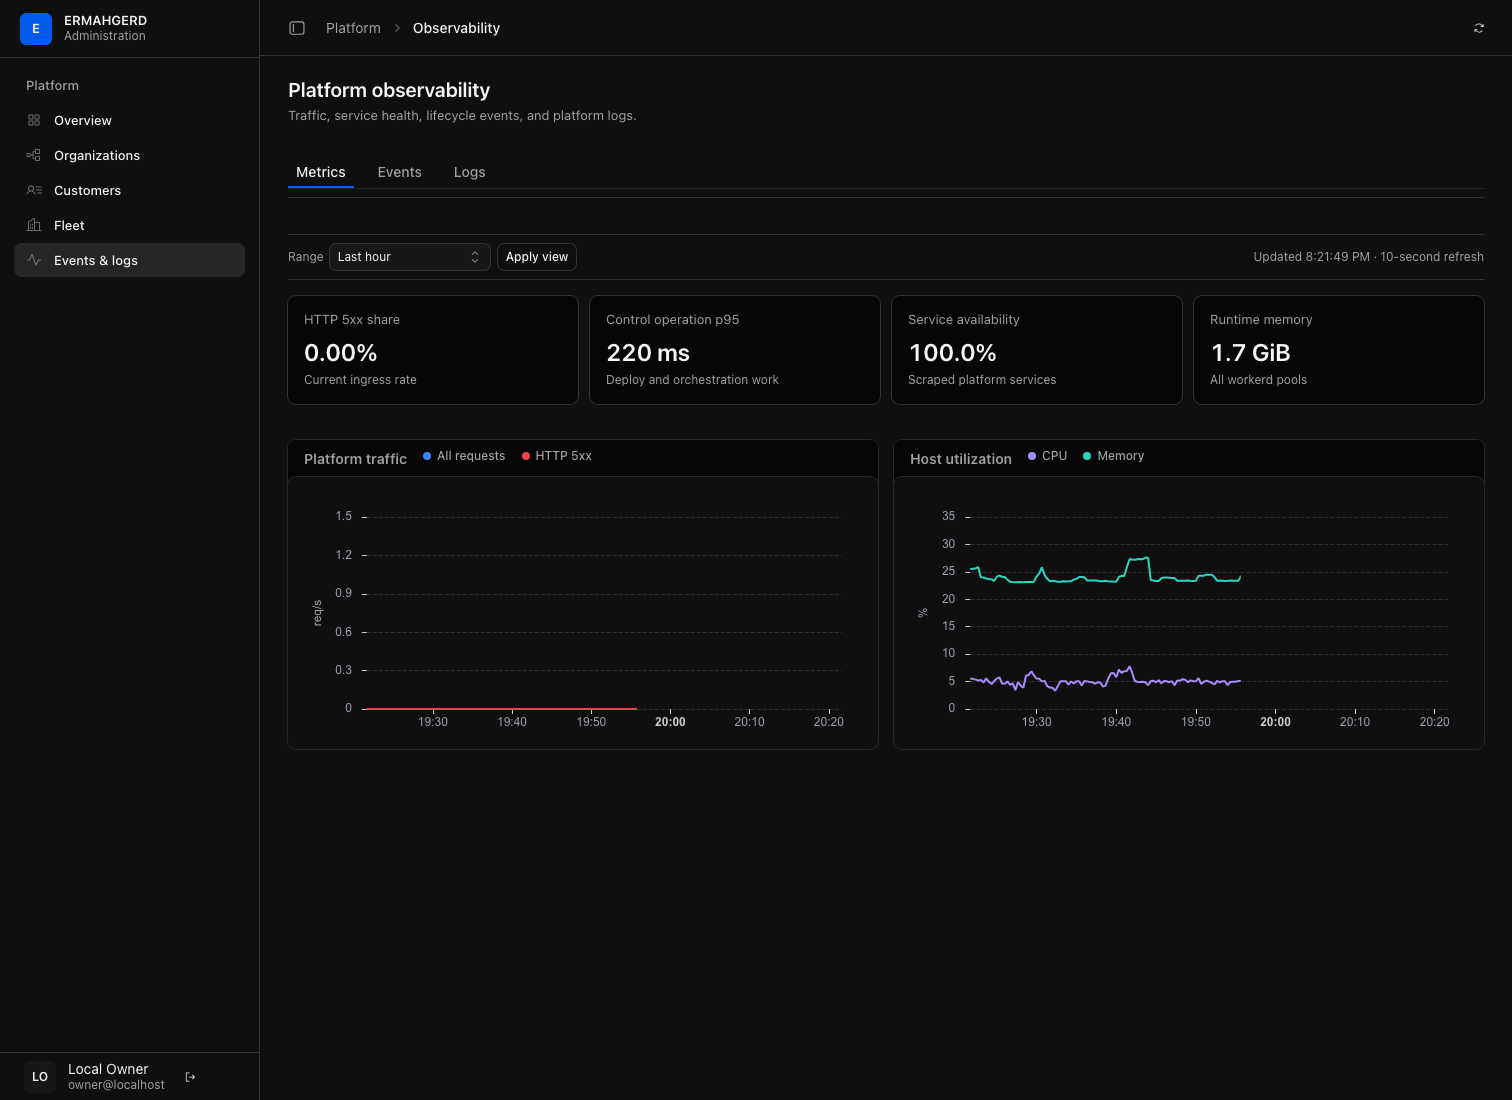Click the Organizations hierarchy icon
Image resolution: width=1512 pixels, height=1100 pixels.
34,155
